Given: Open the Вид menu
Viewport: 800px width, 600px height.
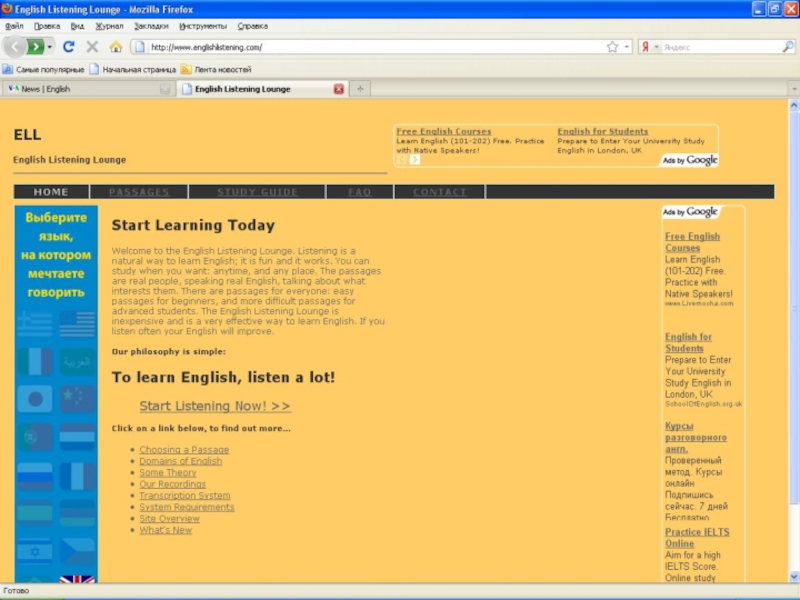Looking at the screenshot, I should (77, 26).
